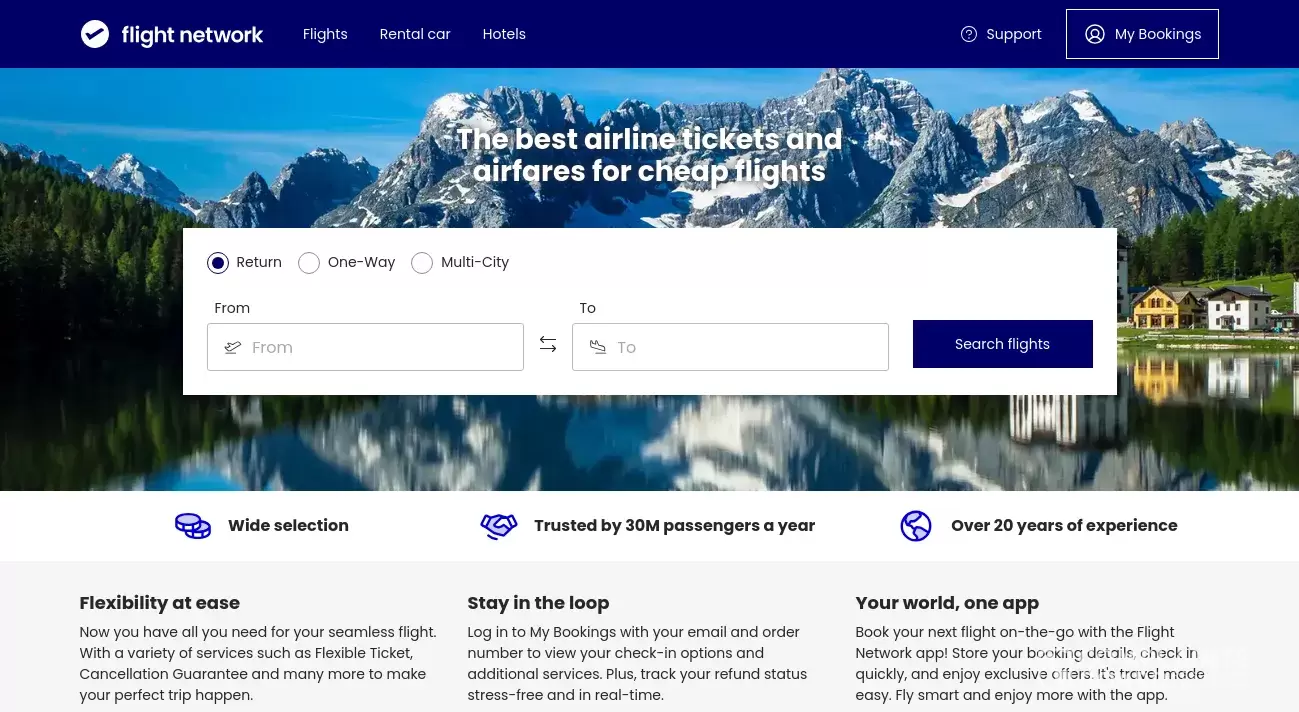
Task: Choose the Multi-City radio option
Action: point(422,263)
